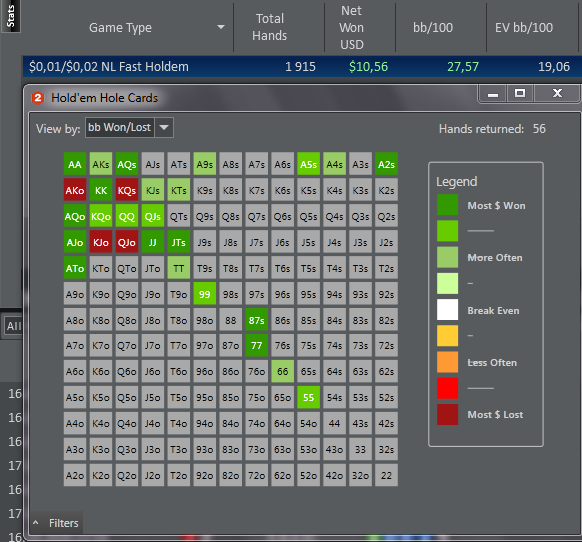This screenshot has height=542, width=582.
Task: Click the QJo red hand cell
Action: tap(127, 242)
